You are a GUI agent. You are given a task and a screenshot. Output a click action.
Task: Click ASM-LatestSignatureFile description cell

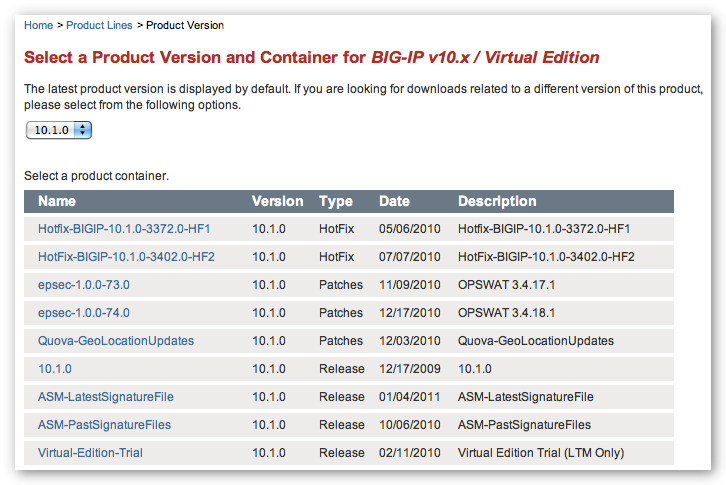point(526,397)
